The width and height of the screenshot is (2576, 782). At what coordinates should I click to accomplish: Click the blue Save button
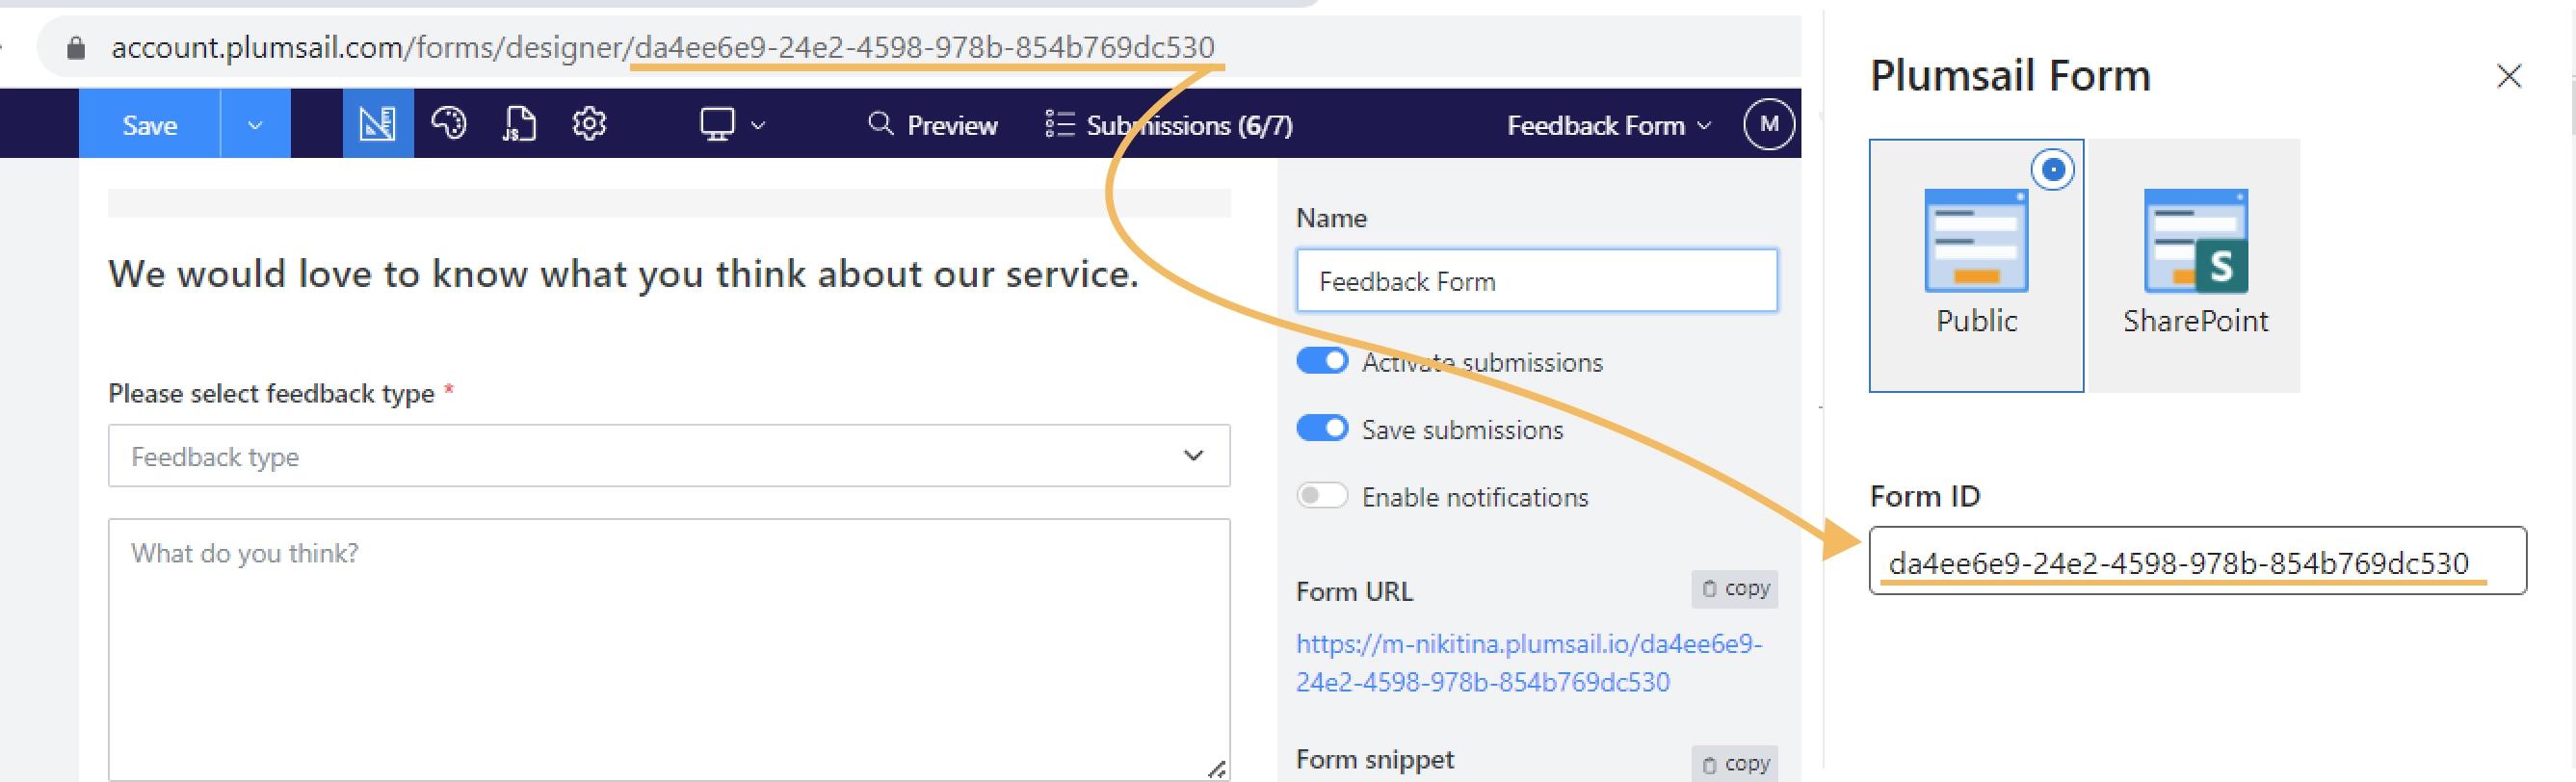[149, 124]
